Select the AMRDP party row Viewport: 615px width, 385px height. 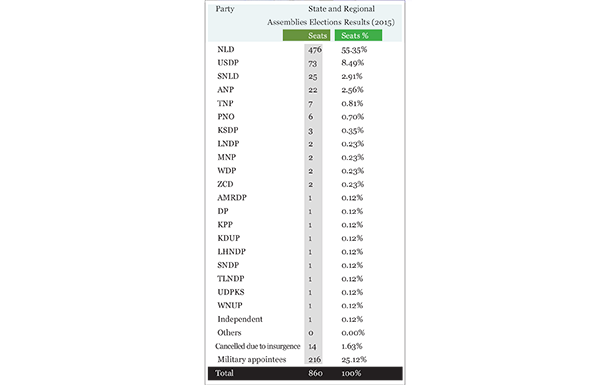[305, 198]
